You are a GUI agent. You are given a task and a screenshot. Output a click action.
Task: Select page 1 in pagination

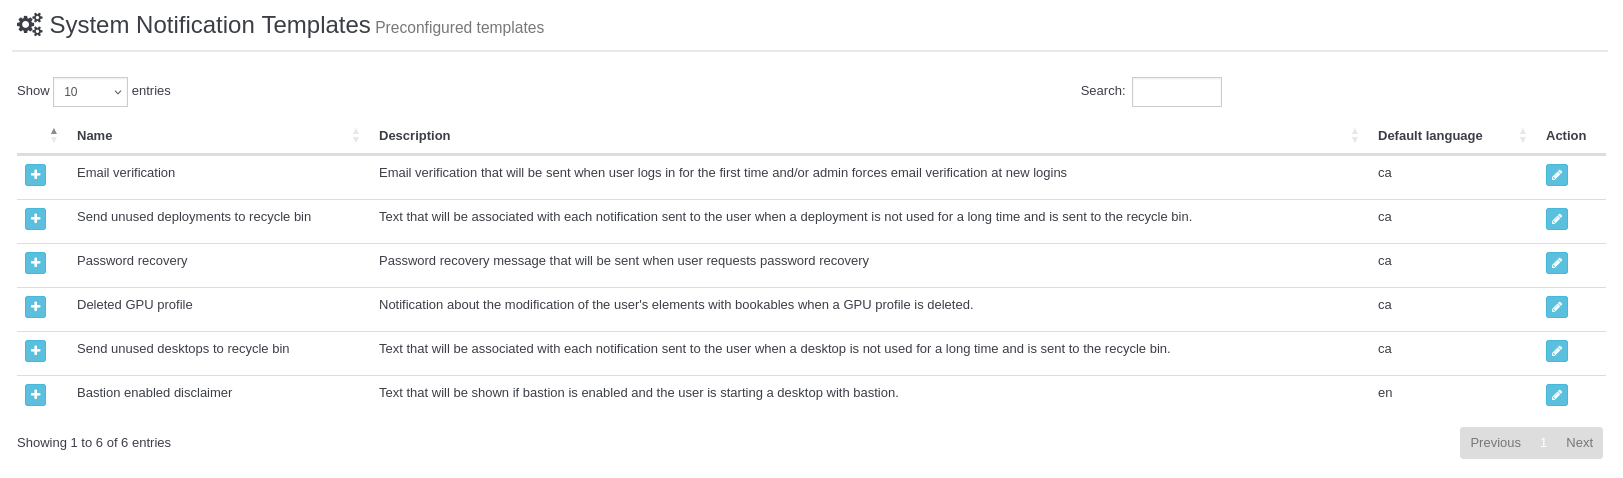pyautogui.click(x=1543, y=443)
